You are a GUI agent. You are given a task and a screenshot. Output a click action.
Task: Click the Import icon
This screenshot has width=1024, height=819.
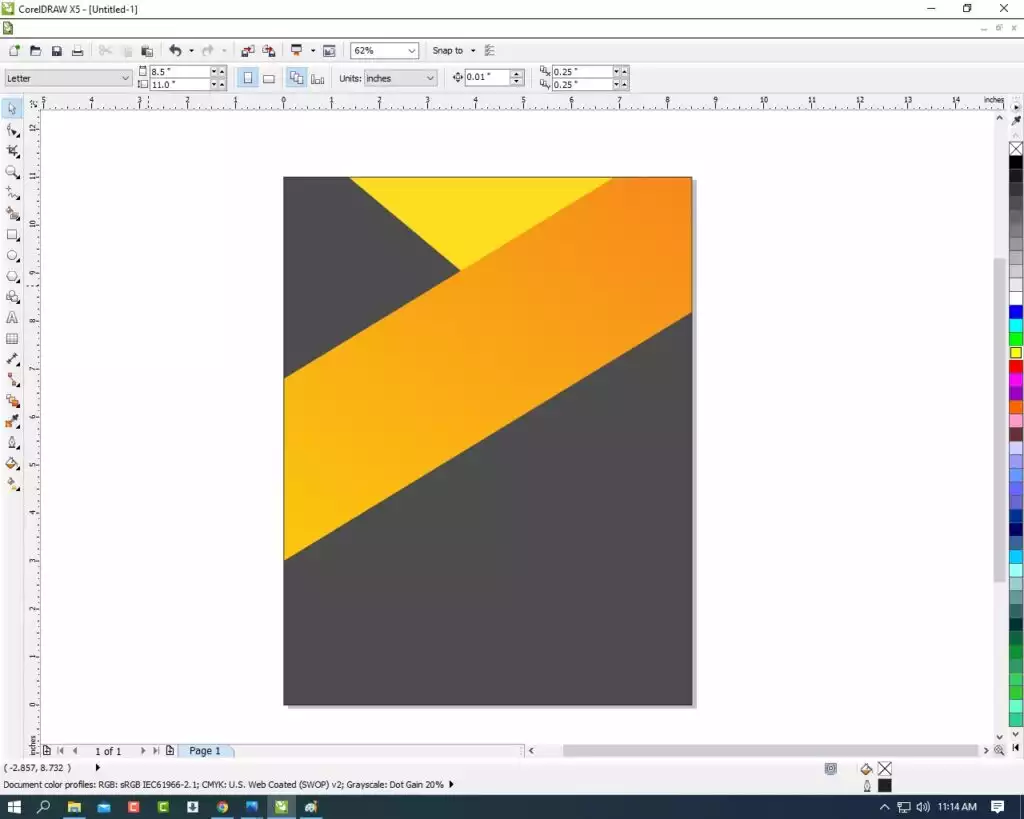[248, 51]
